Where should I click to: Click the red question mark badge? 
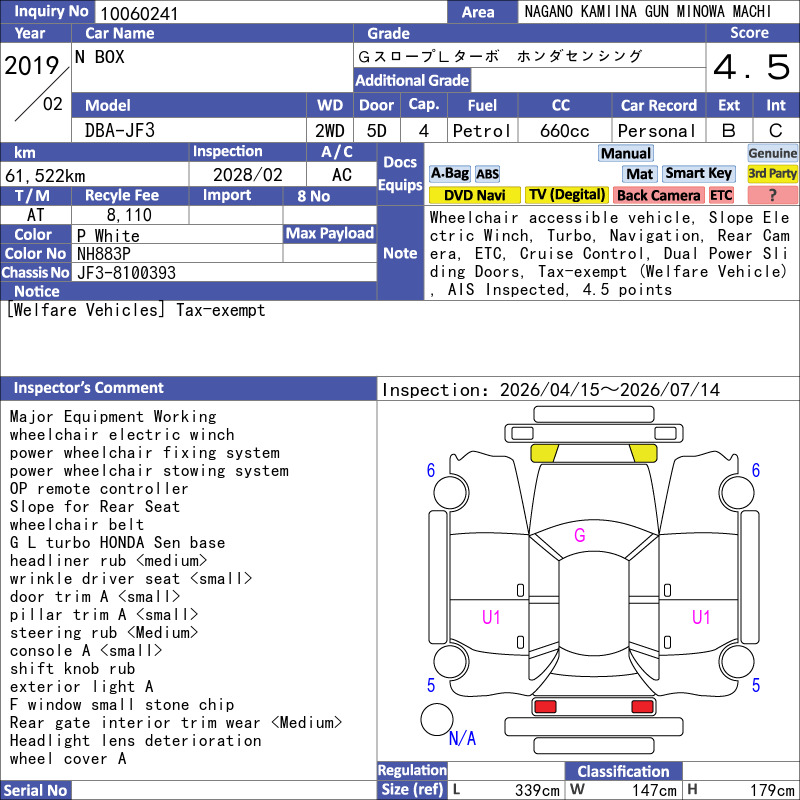click(772, 195)
